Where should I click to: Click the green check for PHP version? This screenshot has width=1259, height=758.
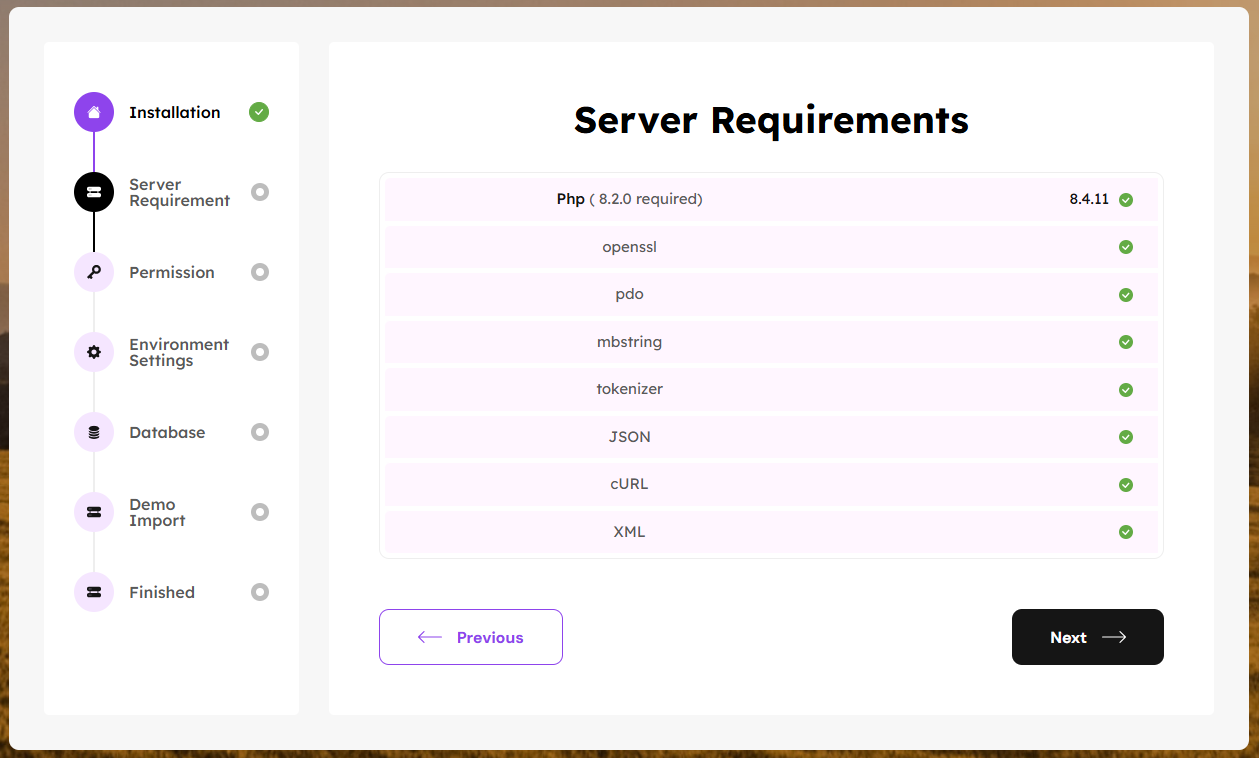pos(1126,200)
